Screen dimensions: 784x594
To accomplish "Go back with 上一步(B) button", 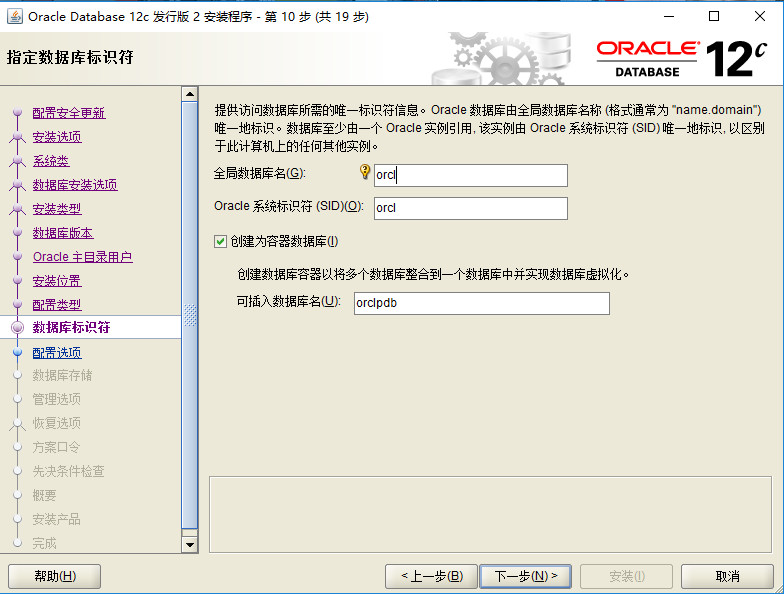I will [432, 576].
